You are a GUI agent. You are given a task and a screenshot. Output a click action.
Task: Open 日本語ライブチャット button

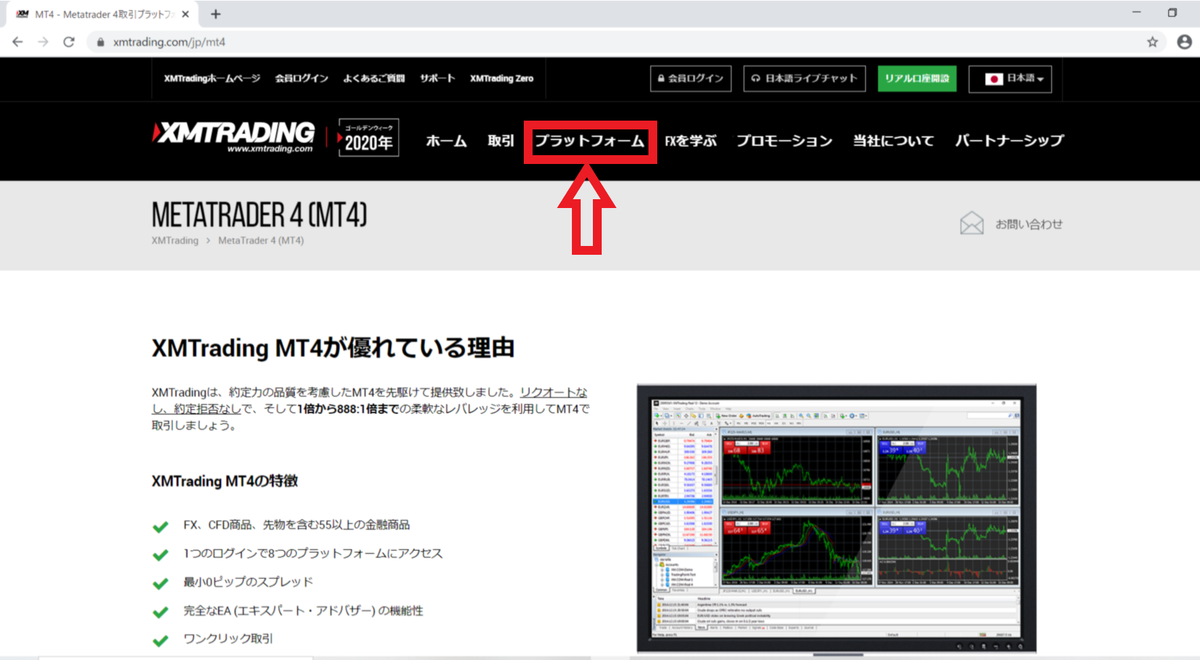point(804,79)
